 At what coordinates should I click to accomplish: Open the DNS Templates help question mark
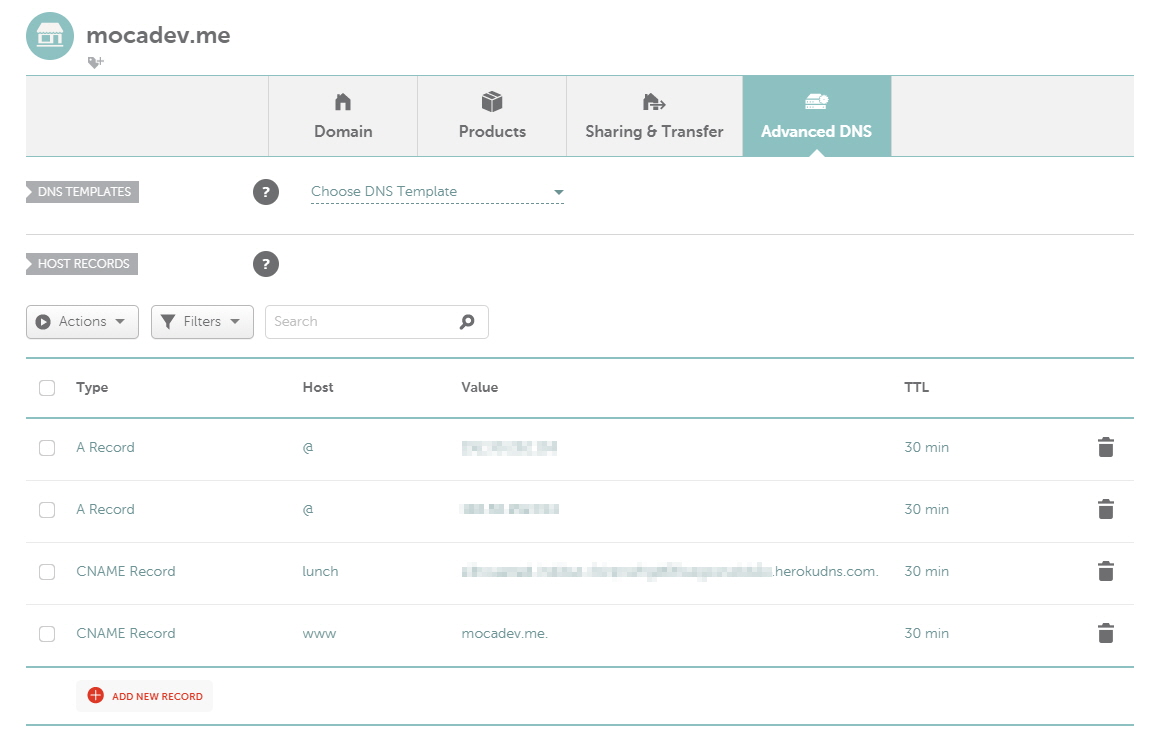266,192
